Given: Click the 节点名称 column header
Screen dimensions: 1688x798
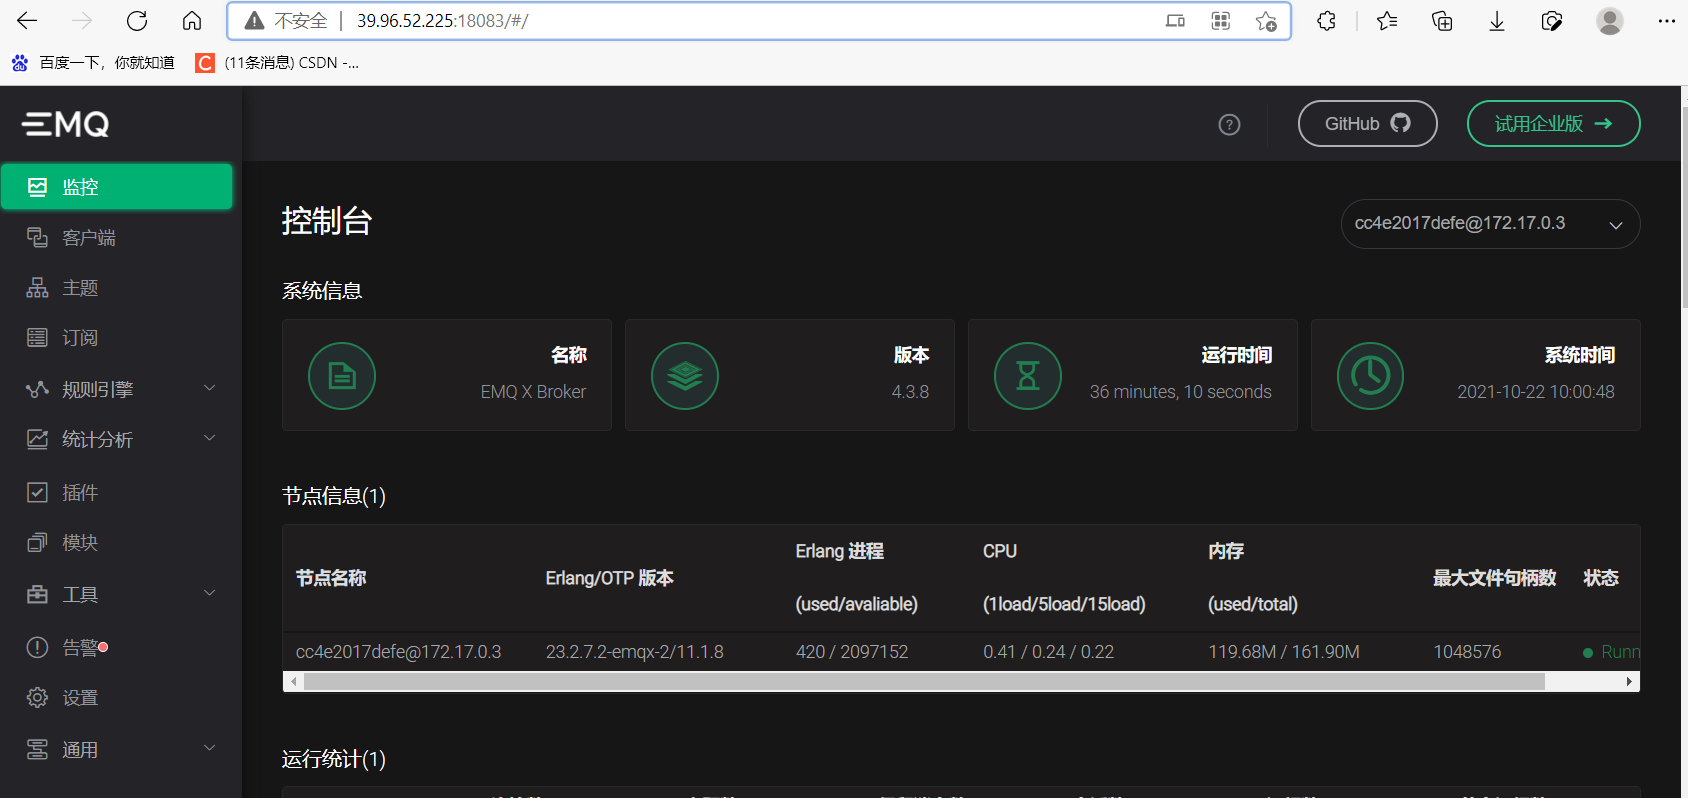Looking at the screenshot, I should pyautogui.click(x=331, y=578).
